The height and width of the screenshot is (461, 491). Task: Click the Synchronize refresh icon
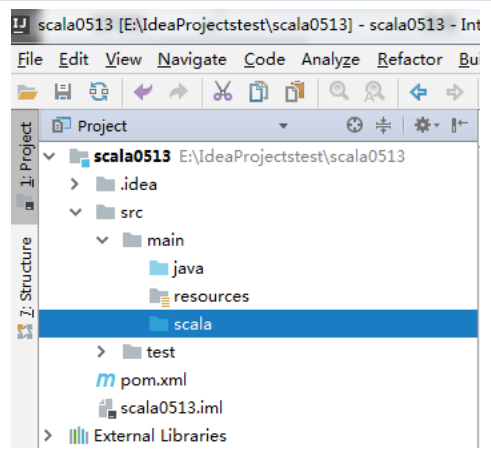click(99, 92)
